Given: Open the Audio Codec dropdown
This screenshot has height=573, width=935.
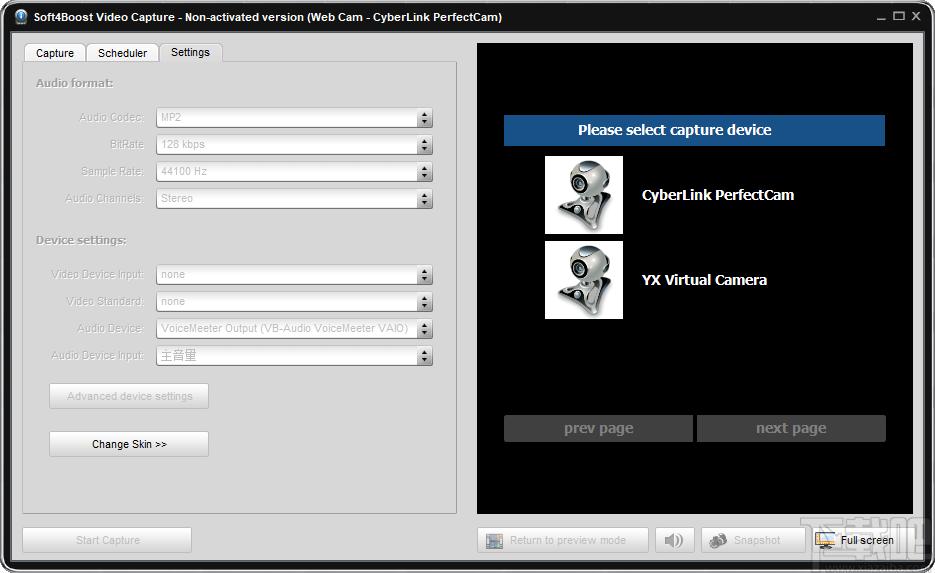Looking at the screenshot, I should 294,117.
